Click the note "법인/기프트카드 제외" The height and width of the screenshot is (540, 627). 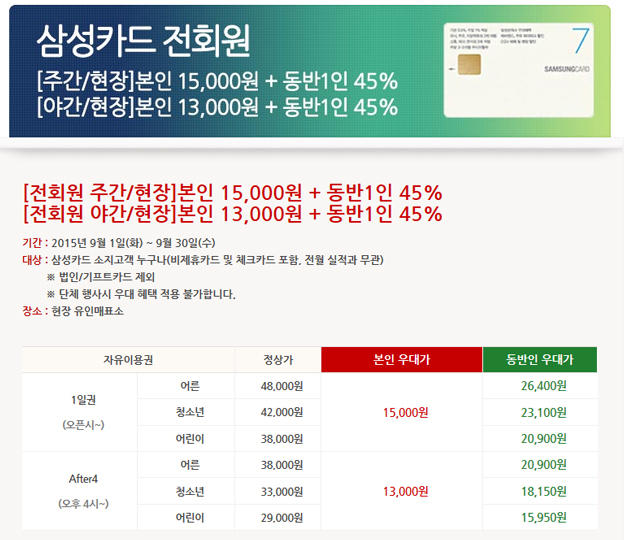point(106,277)
